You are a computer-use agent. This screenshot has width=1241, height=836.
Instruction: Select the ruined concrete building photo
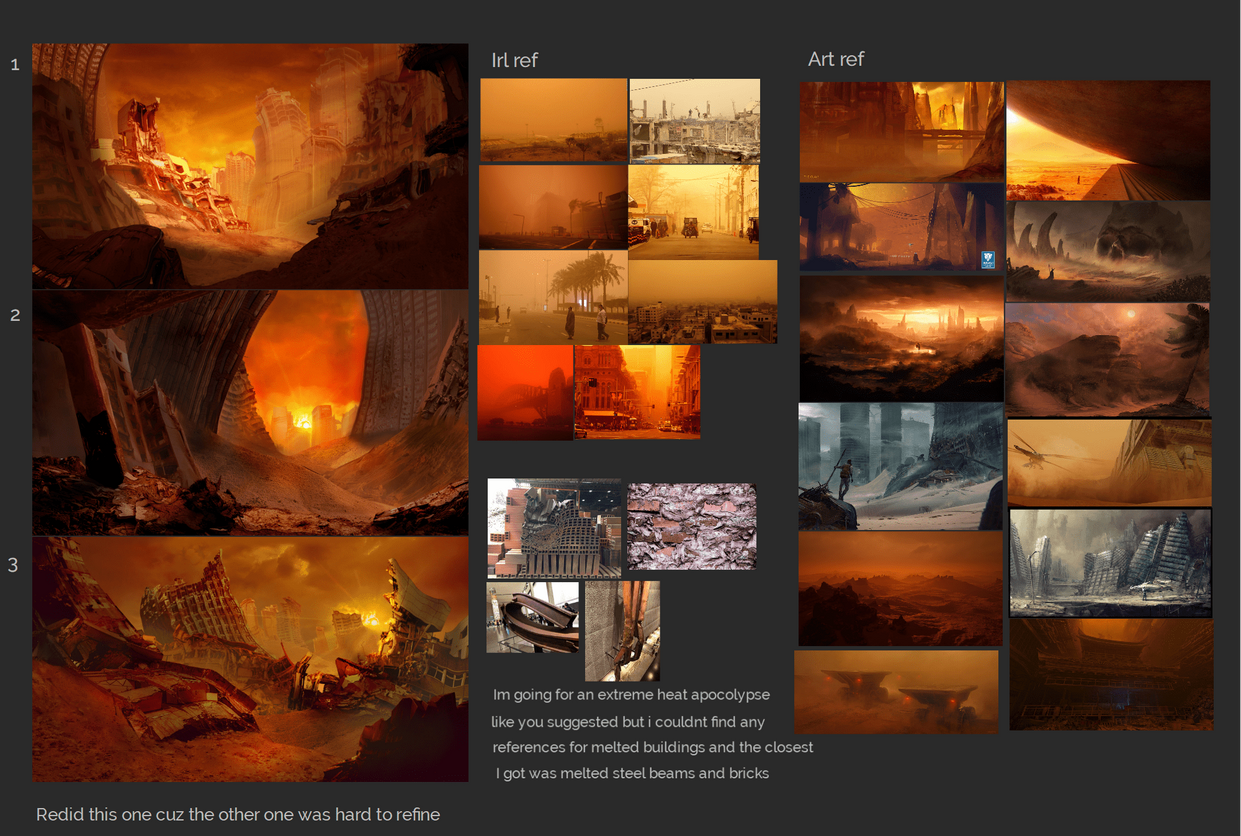click(x=694, y=121)
